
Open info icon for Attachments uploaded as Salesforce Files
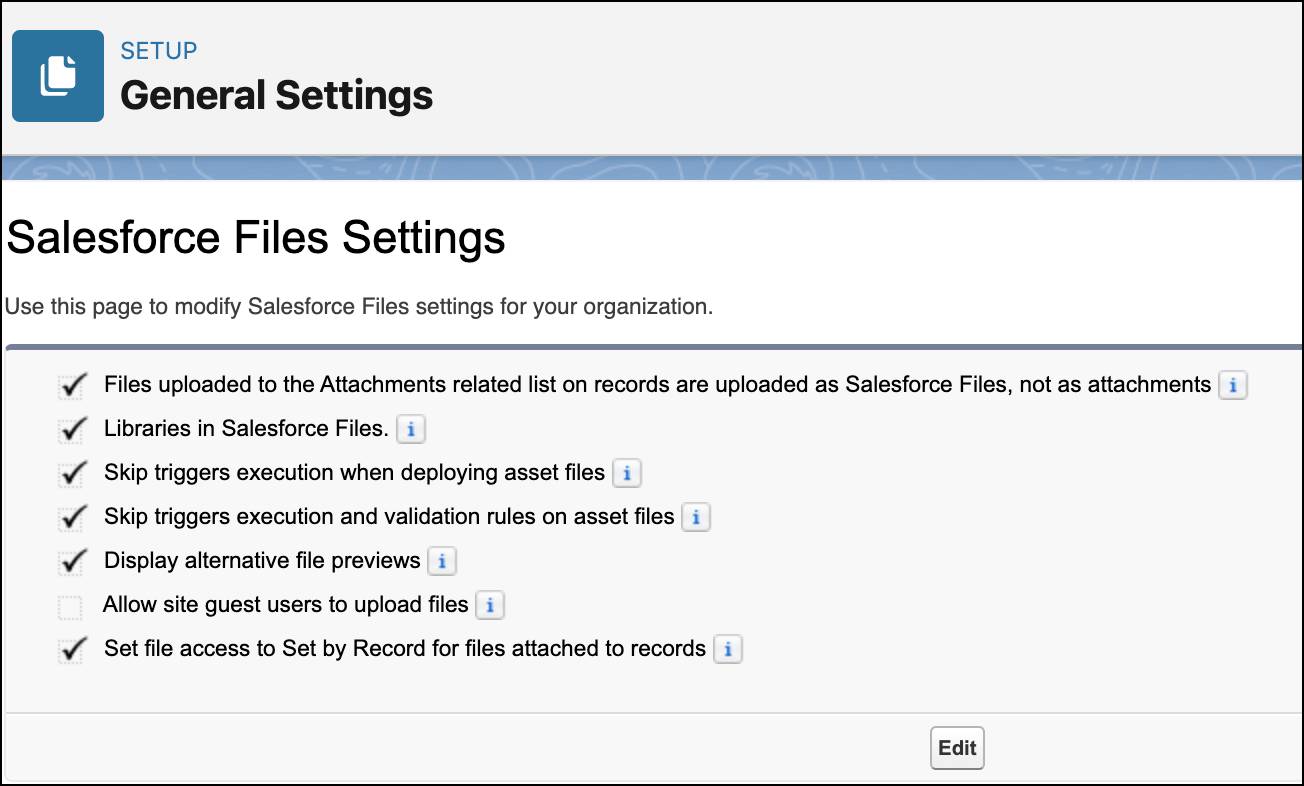coord(1232,385)
